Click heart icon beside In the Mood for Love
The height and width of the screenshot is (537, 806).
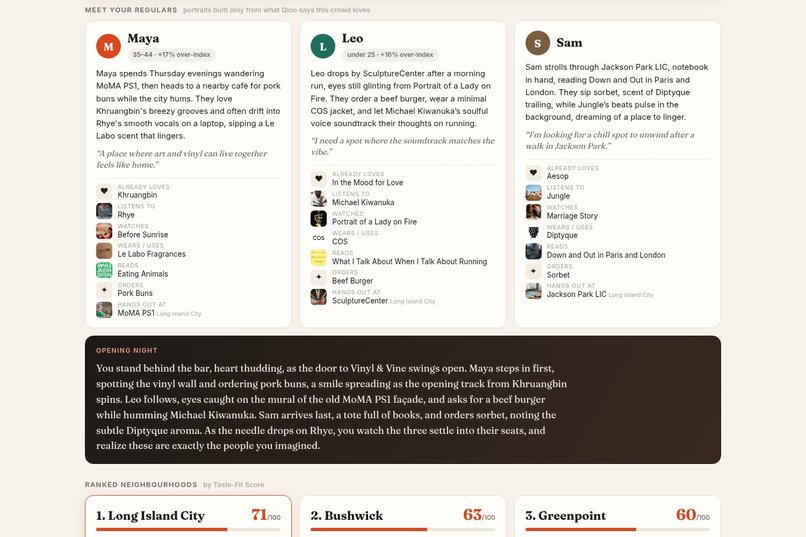click(x=319, y=179)
